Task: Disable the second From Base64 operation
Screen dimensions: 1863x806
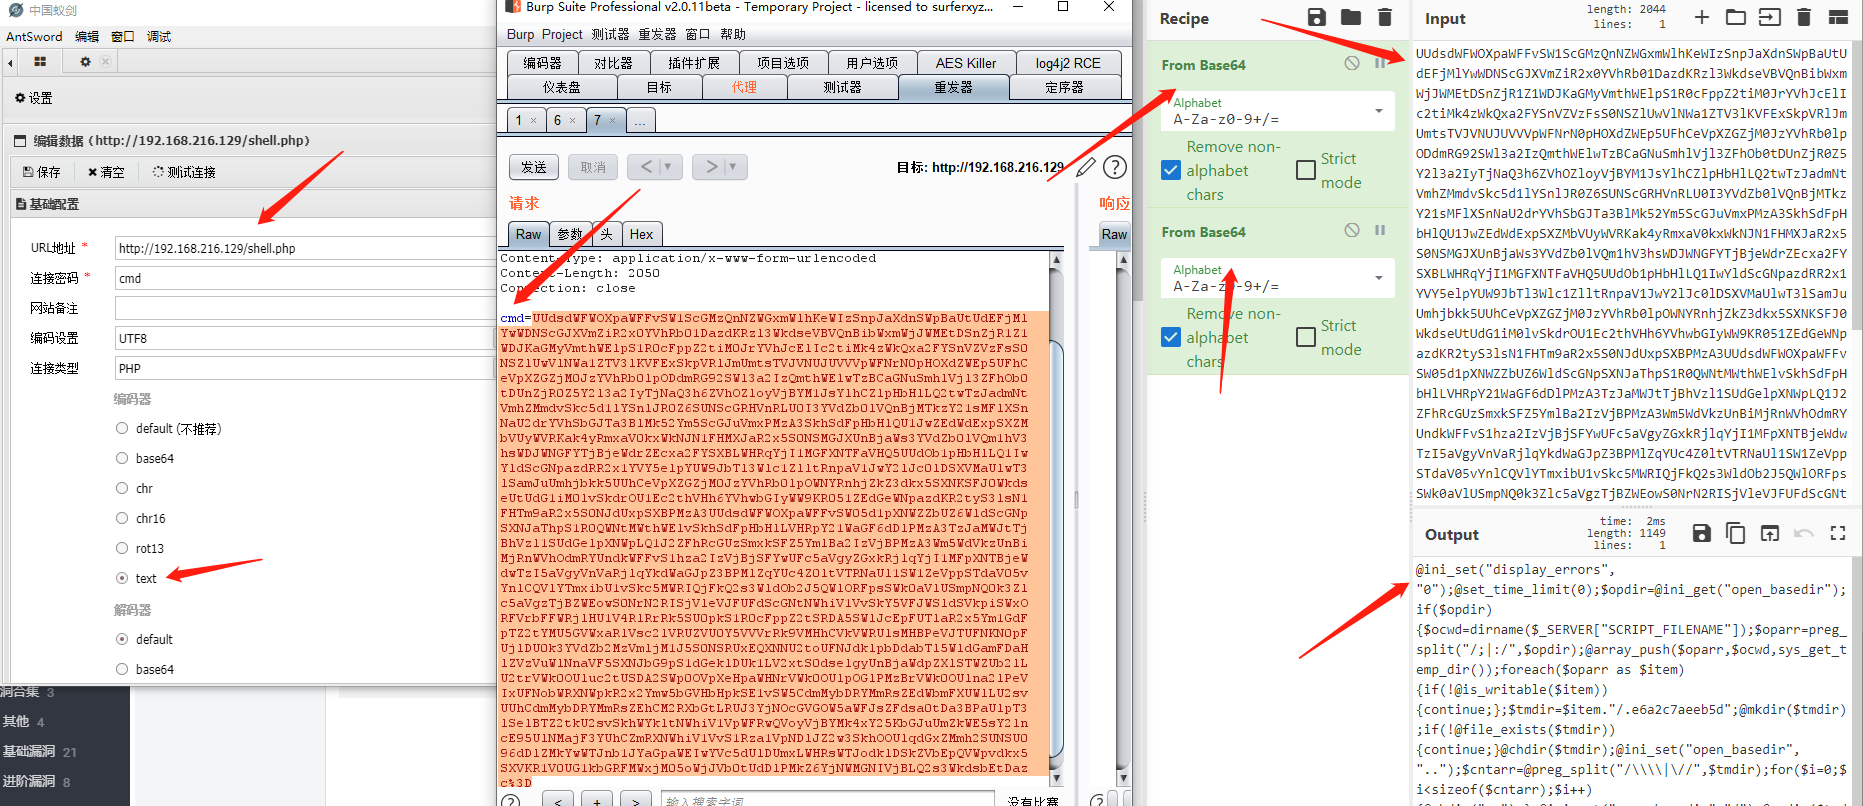Action: (x=1352, y=230)
